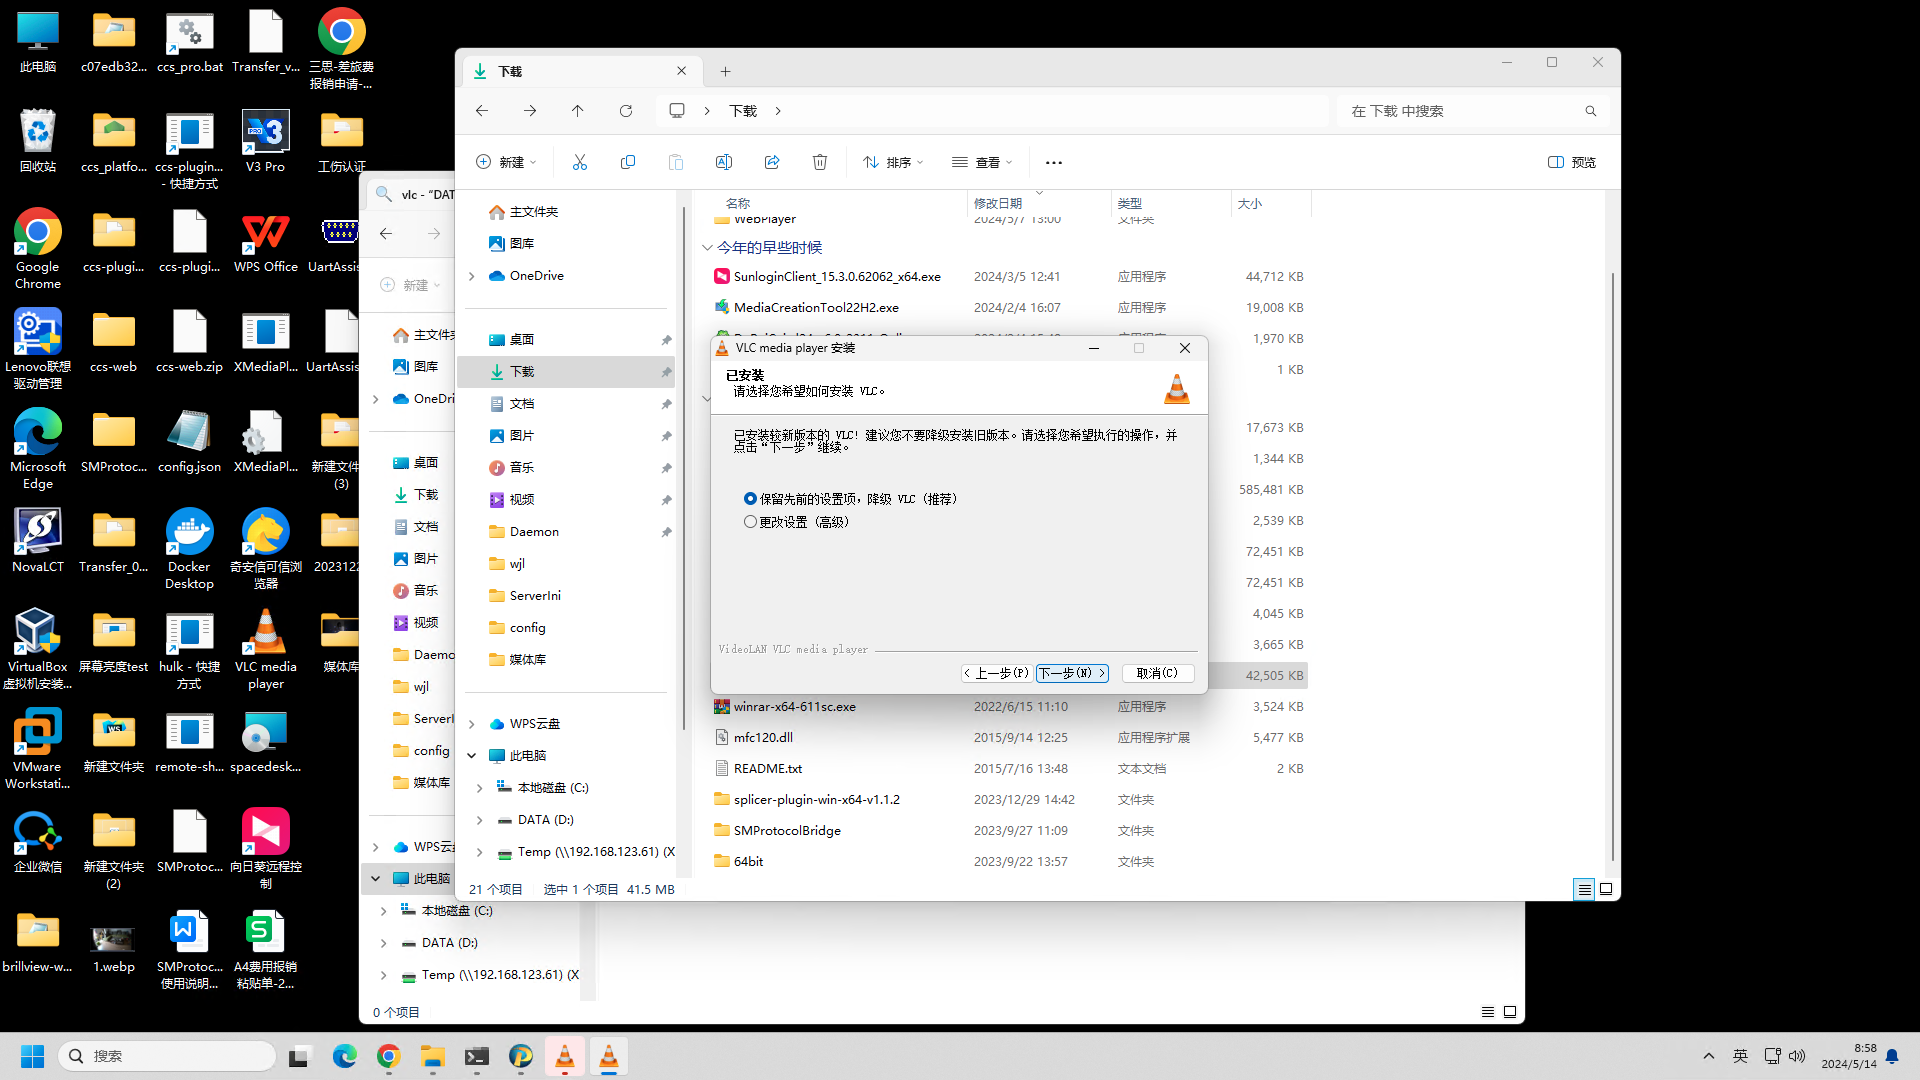Image resolution: width=1920 pixels, height=1080 pixels.
Task: Click 上一步(P) in VLC installer
Action: 996,673
